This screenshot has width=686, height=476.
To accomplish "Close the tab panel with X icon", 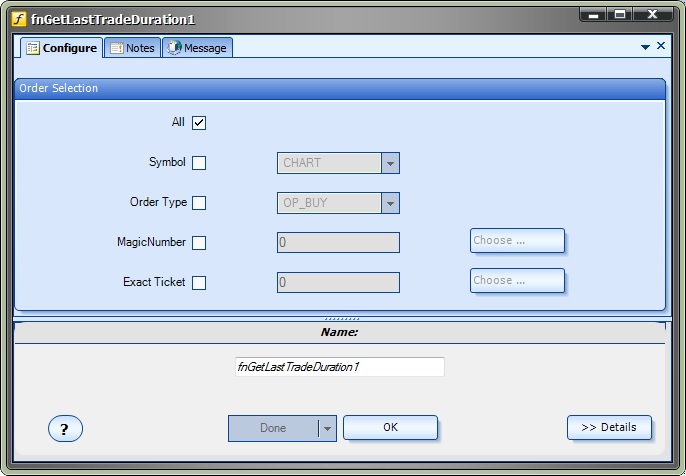I will coord(661,46).
